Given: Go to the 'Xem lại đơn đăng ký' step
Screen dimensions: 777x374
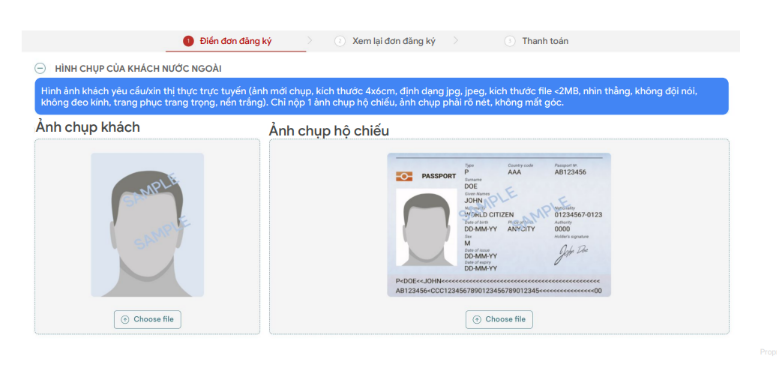Looking at the screenshot, I should tap(394, 41).
